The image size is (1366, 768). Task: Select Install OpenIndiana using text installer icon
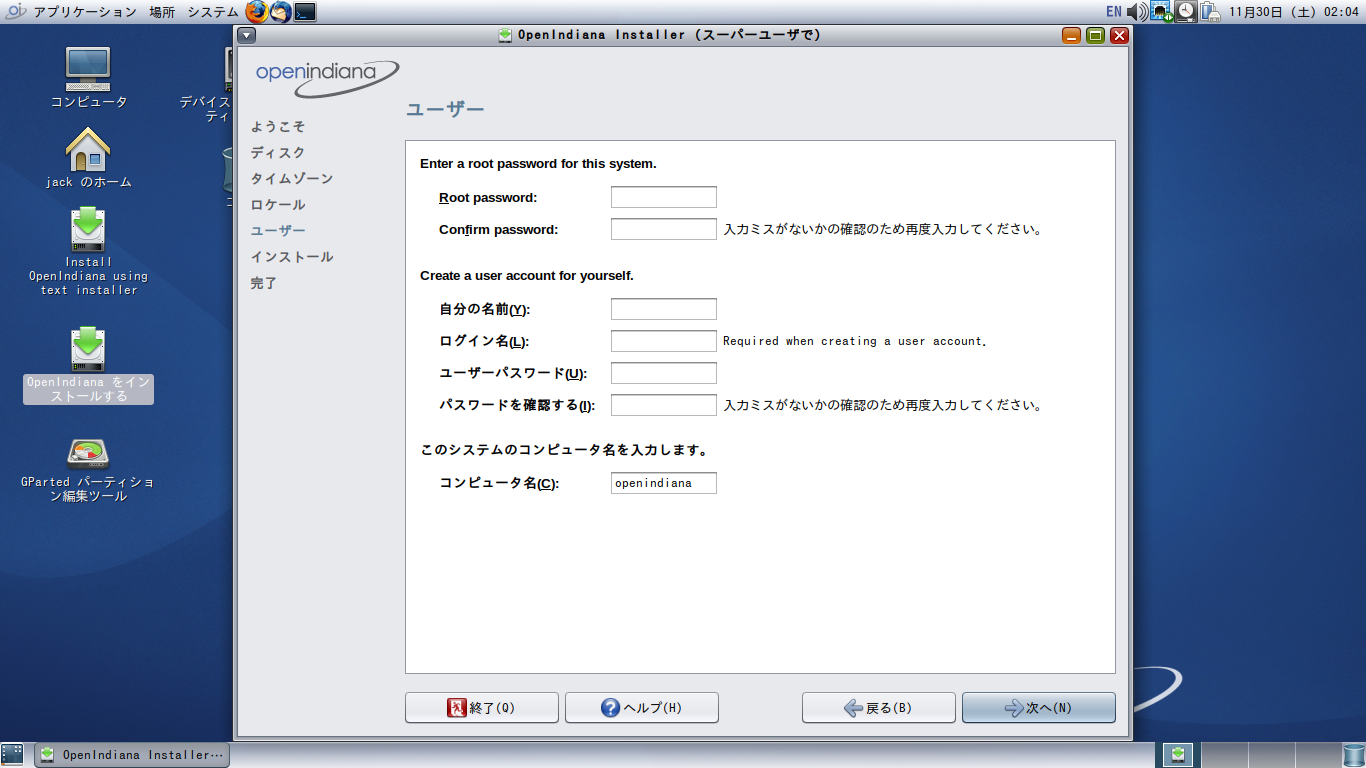tap(88, 251)
